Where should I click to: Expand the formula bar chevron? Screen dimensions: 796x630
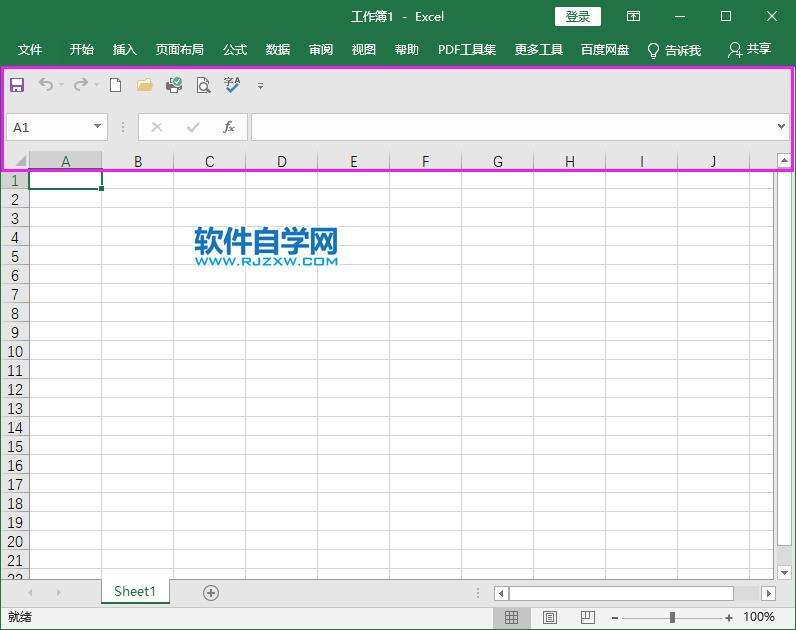click(781, 126)
